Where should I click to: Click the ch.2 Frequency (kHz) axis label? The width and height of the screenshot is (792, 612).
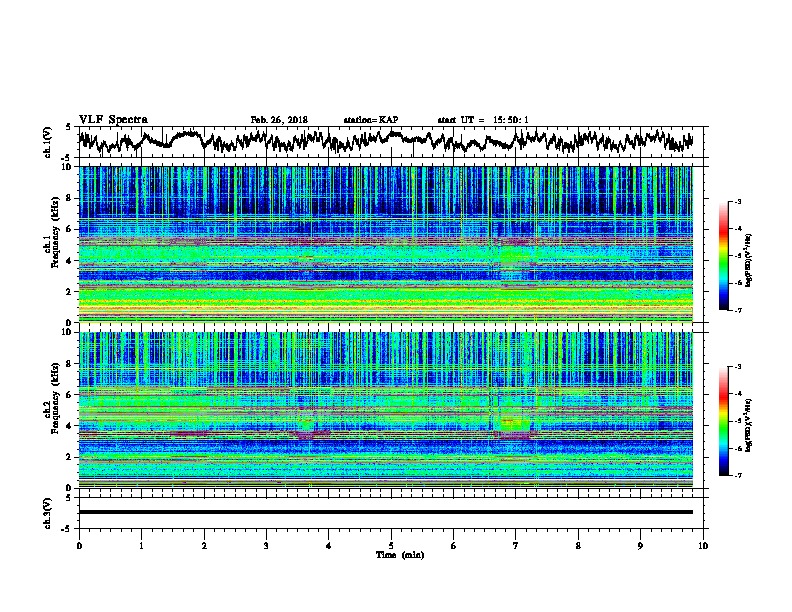pos(55,398)
